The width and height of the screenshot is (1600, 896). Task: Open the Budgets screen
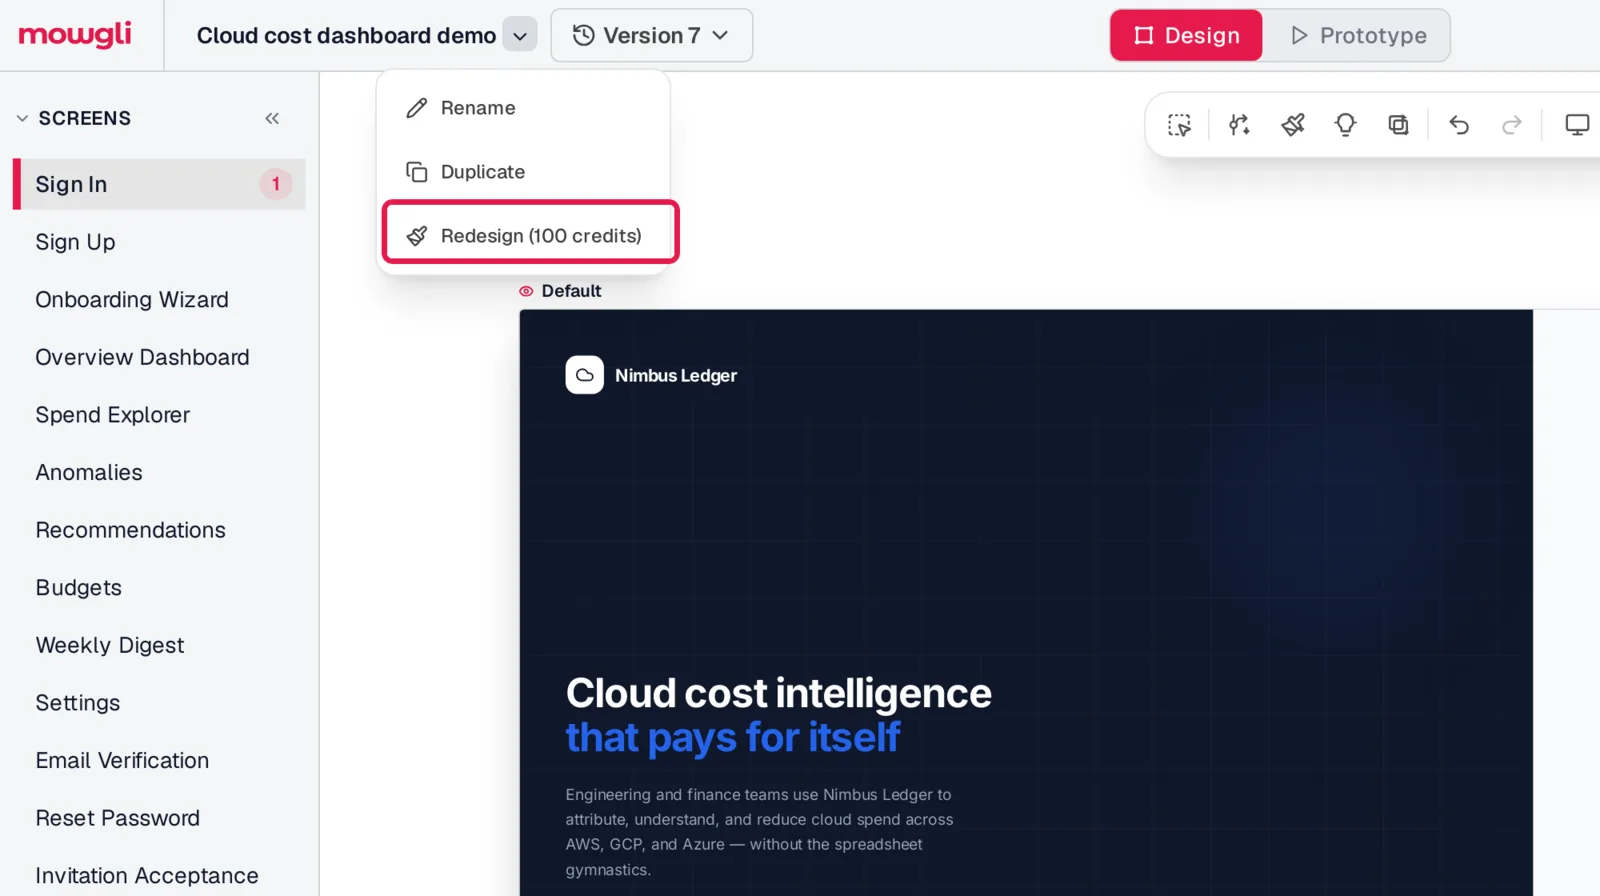(x=160, y=588)
